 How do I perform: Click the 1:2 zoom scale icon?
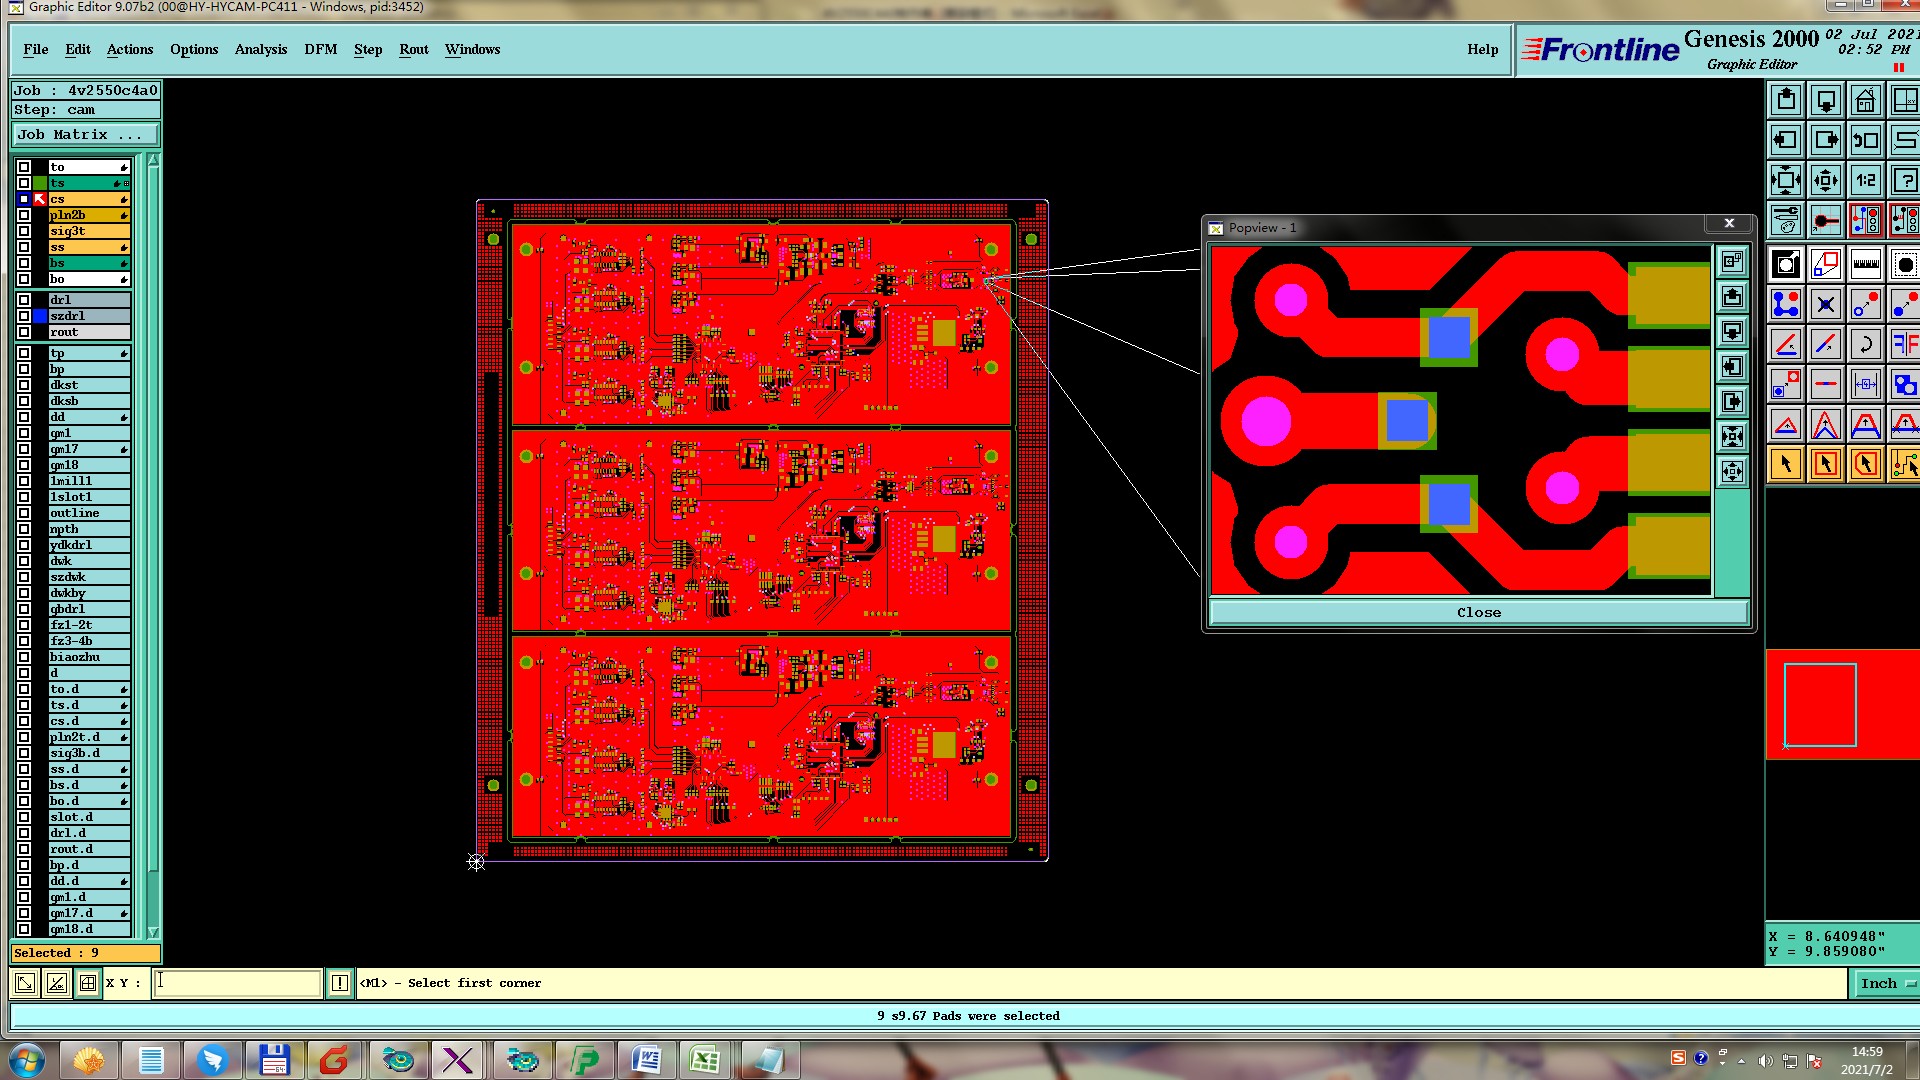click(1865, 180)
